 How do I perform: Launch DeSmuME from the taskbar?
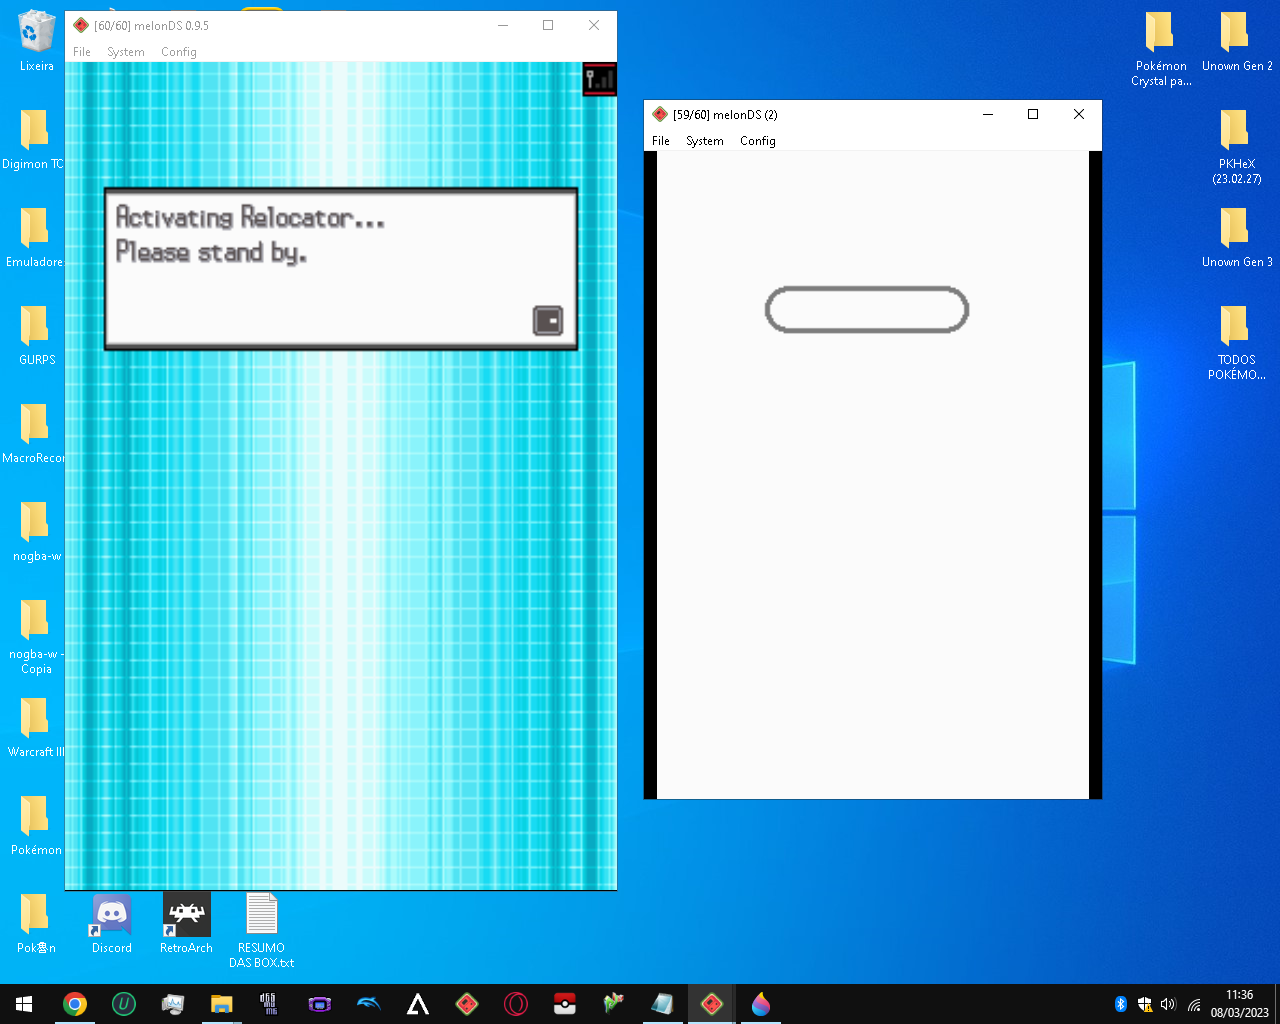tap(269, 1004)
